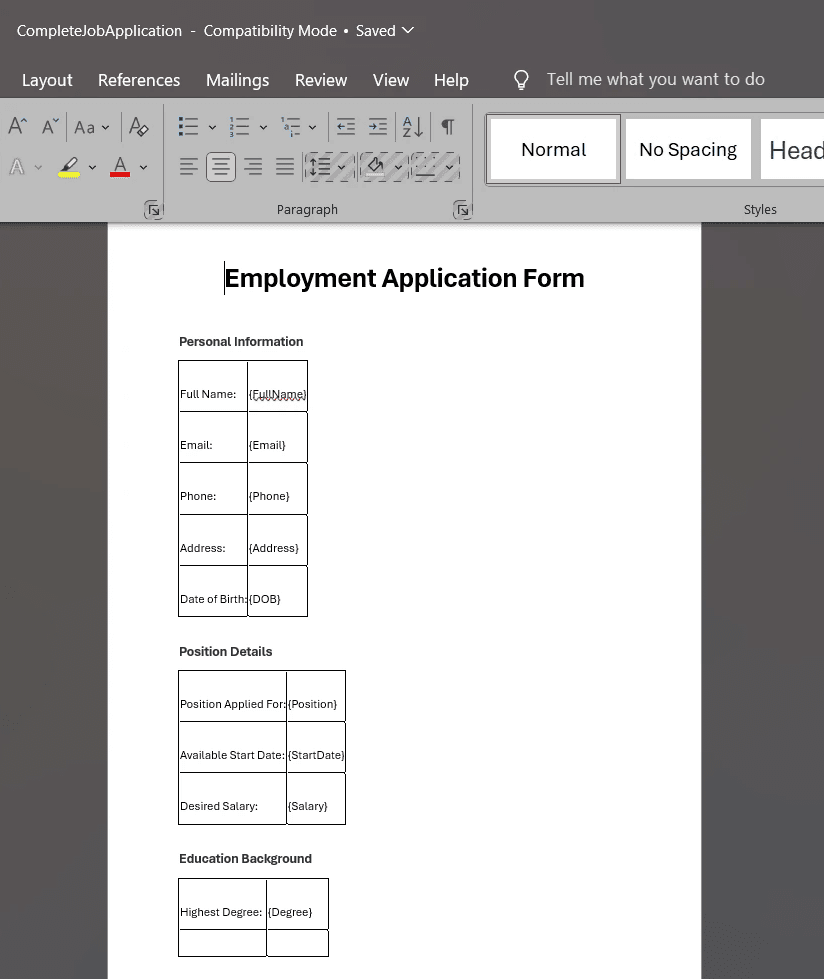
Task: Open the Borders dropdown arrow
Action: pos(449,167)
